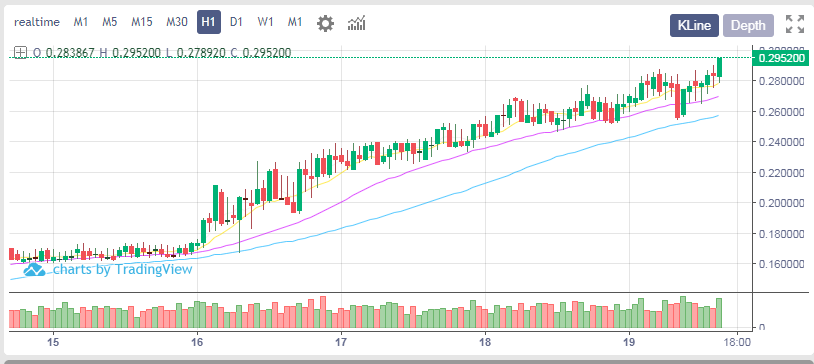Click the TradingView cloud logo
The image size is (814, 364).
coord(35,269)
